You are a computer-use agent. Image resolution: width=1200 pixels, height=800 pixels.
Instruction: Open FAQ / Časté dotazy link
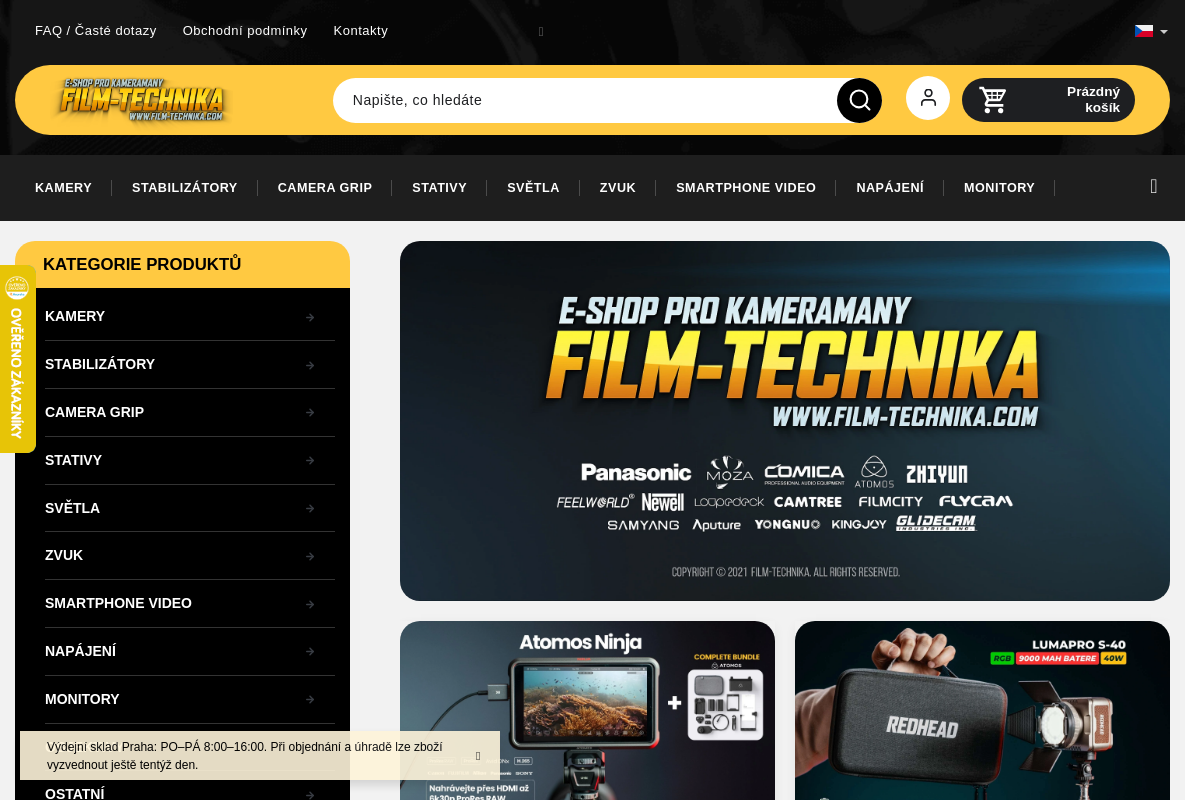(96, 31)
